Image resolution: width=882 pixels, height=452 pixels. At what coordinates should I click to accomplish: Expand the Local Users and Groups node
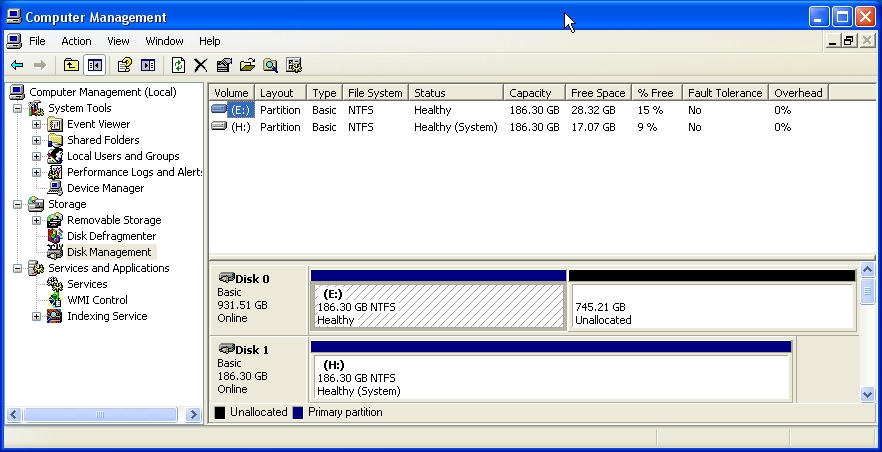37,156
